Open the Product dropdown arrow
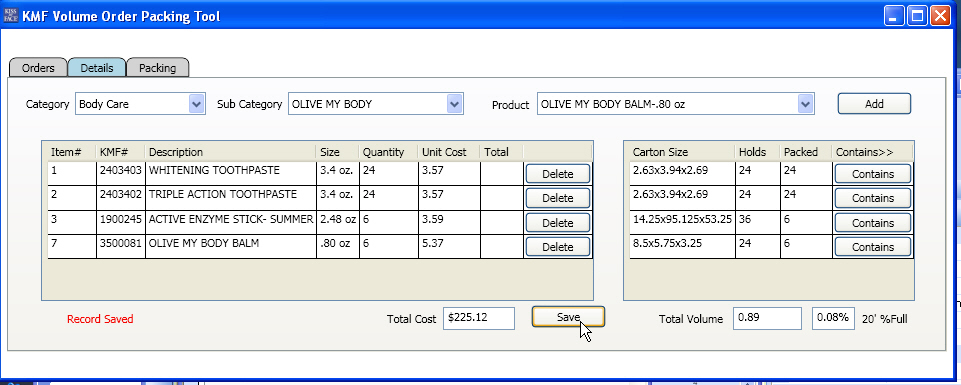This screenshot has height=385, width=961. [x=805, y=104]
